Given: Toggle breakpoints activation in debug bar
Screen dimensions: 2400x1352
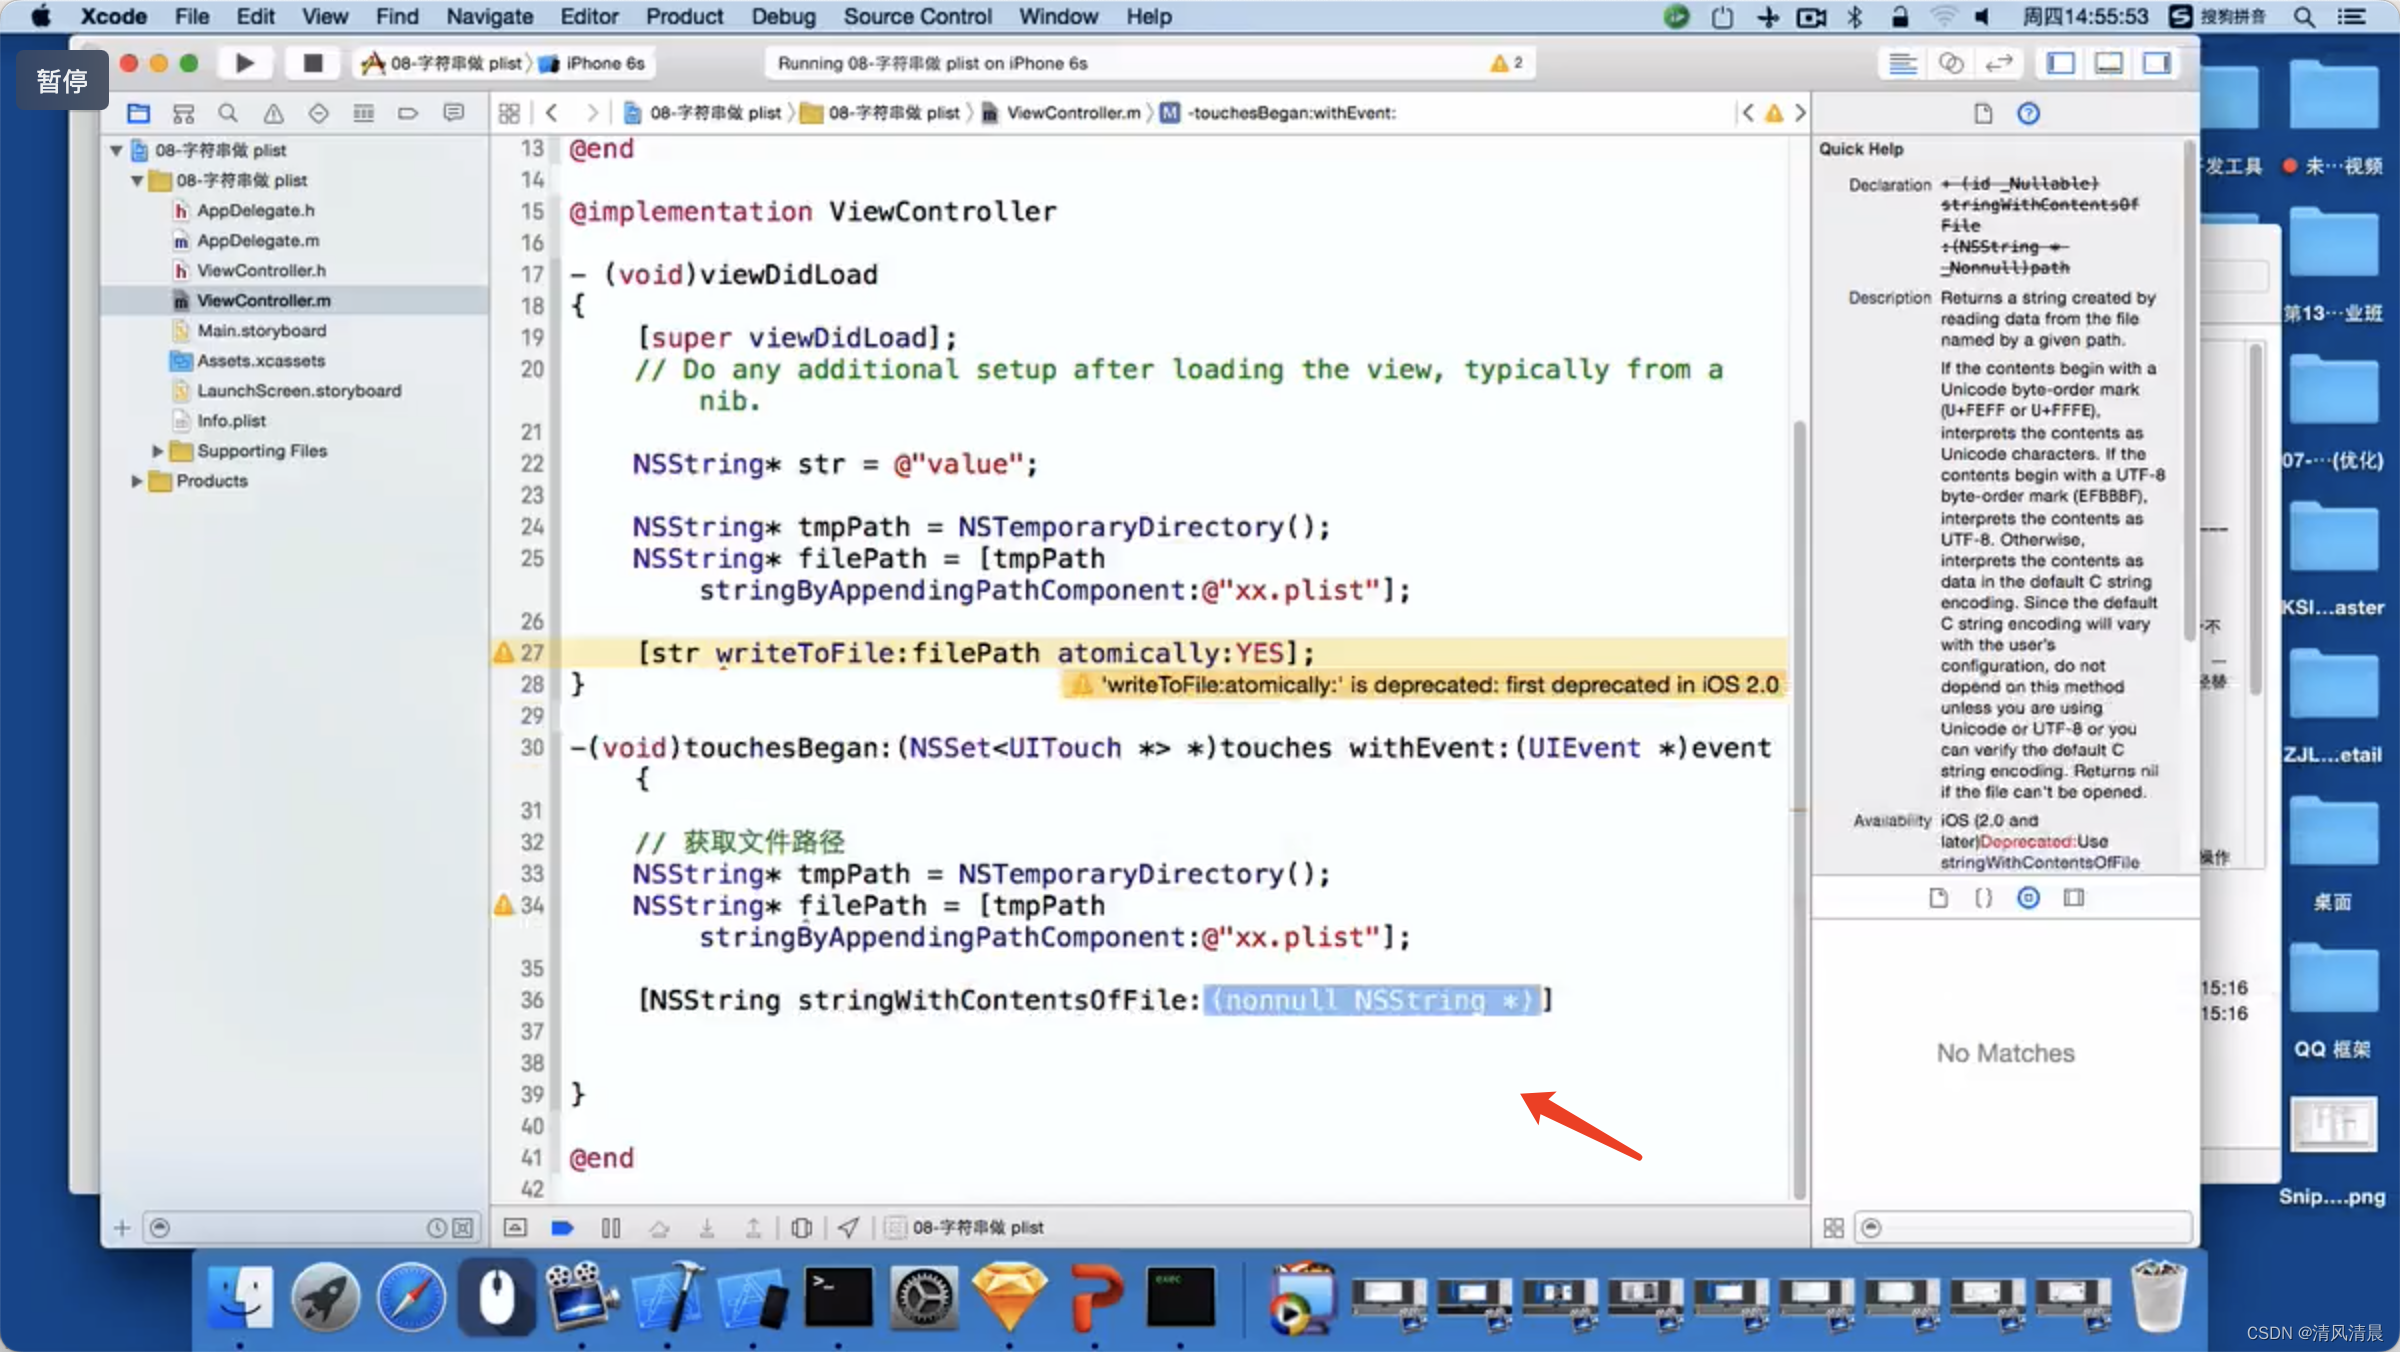Looking at the screenshot, I should point(563,1227).
